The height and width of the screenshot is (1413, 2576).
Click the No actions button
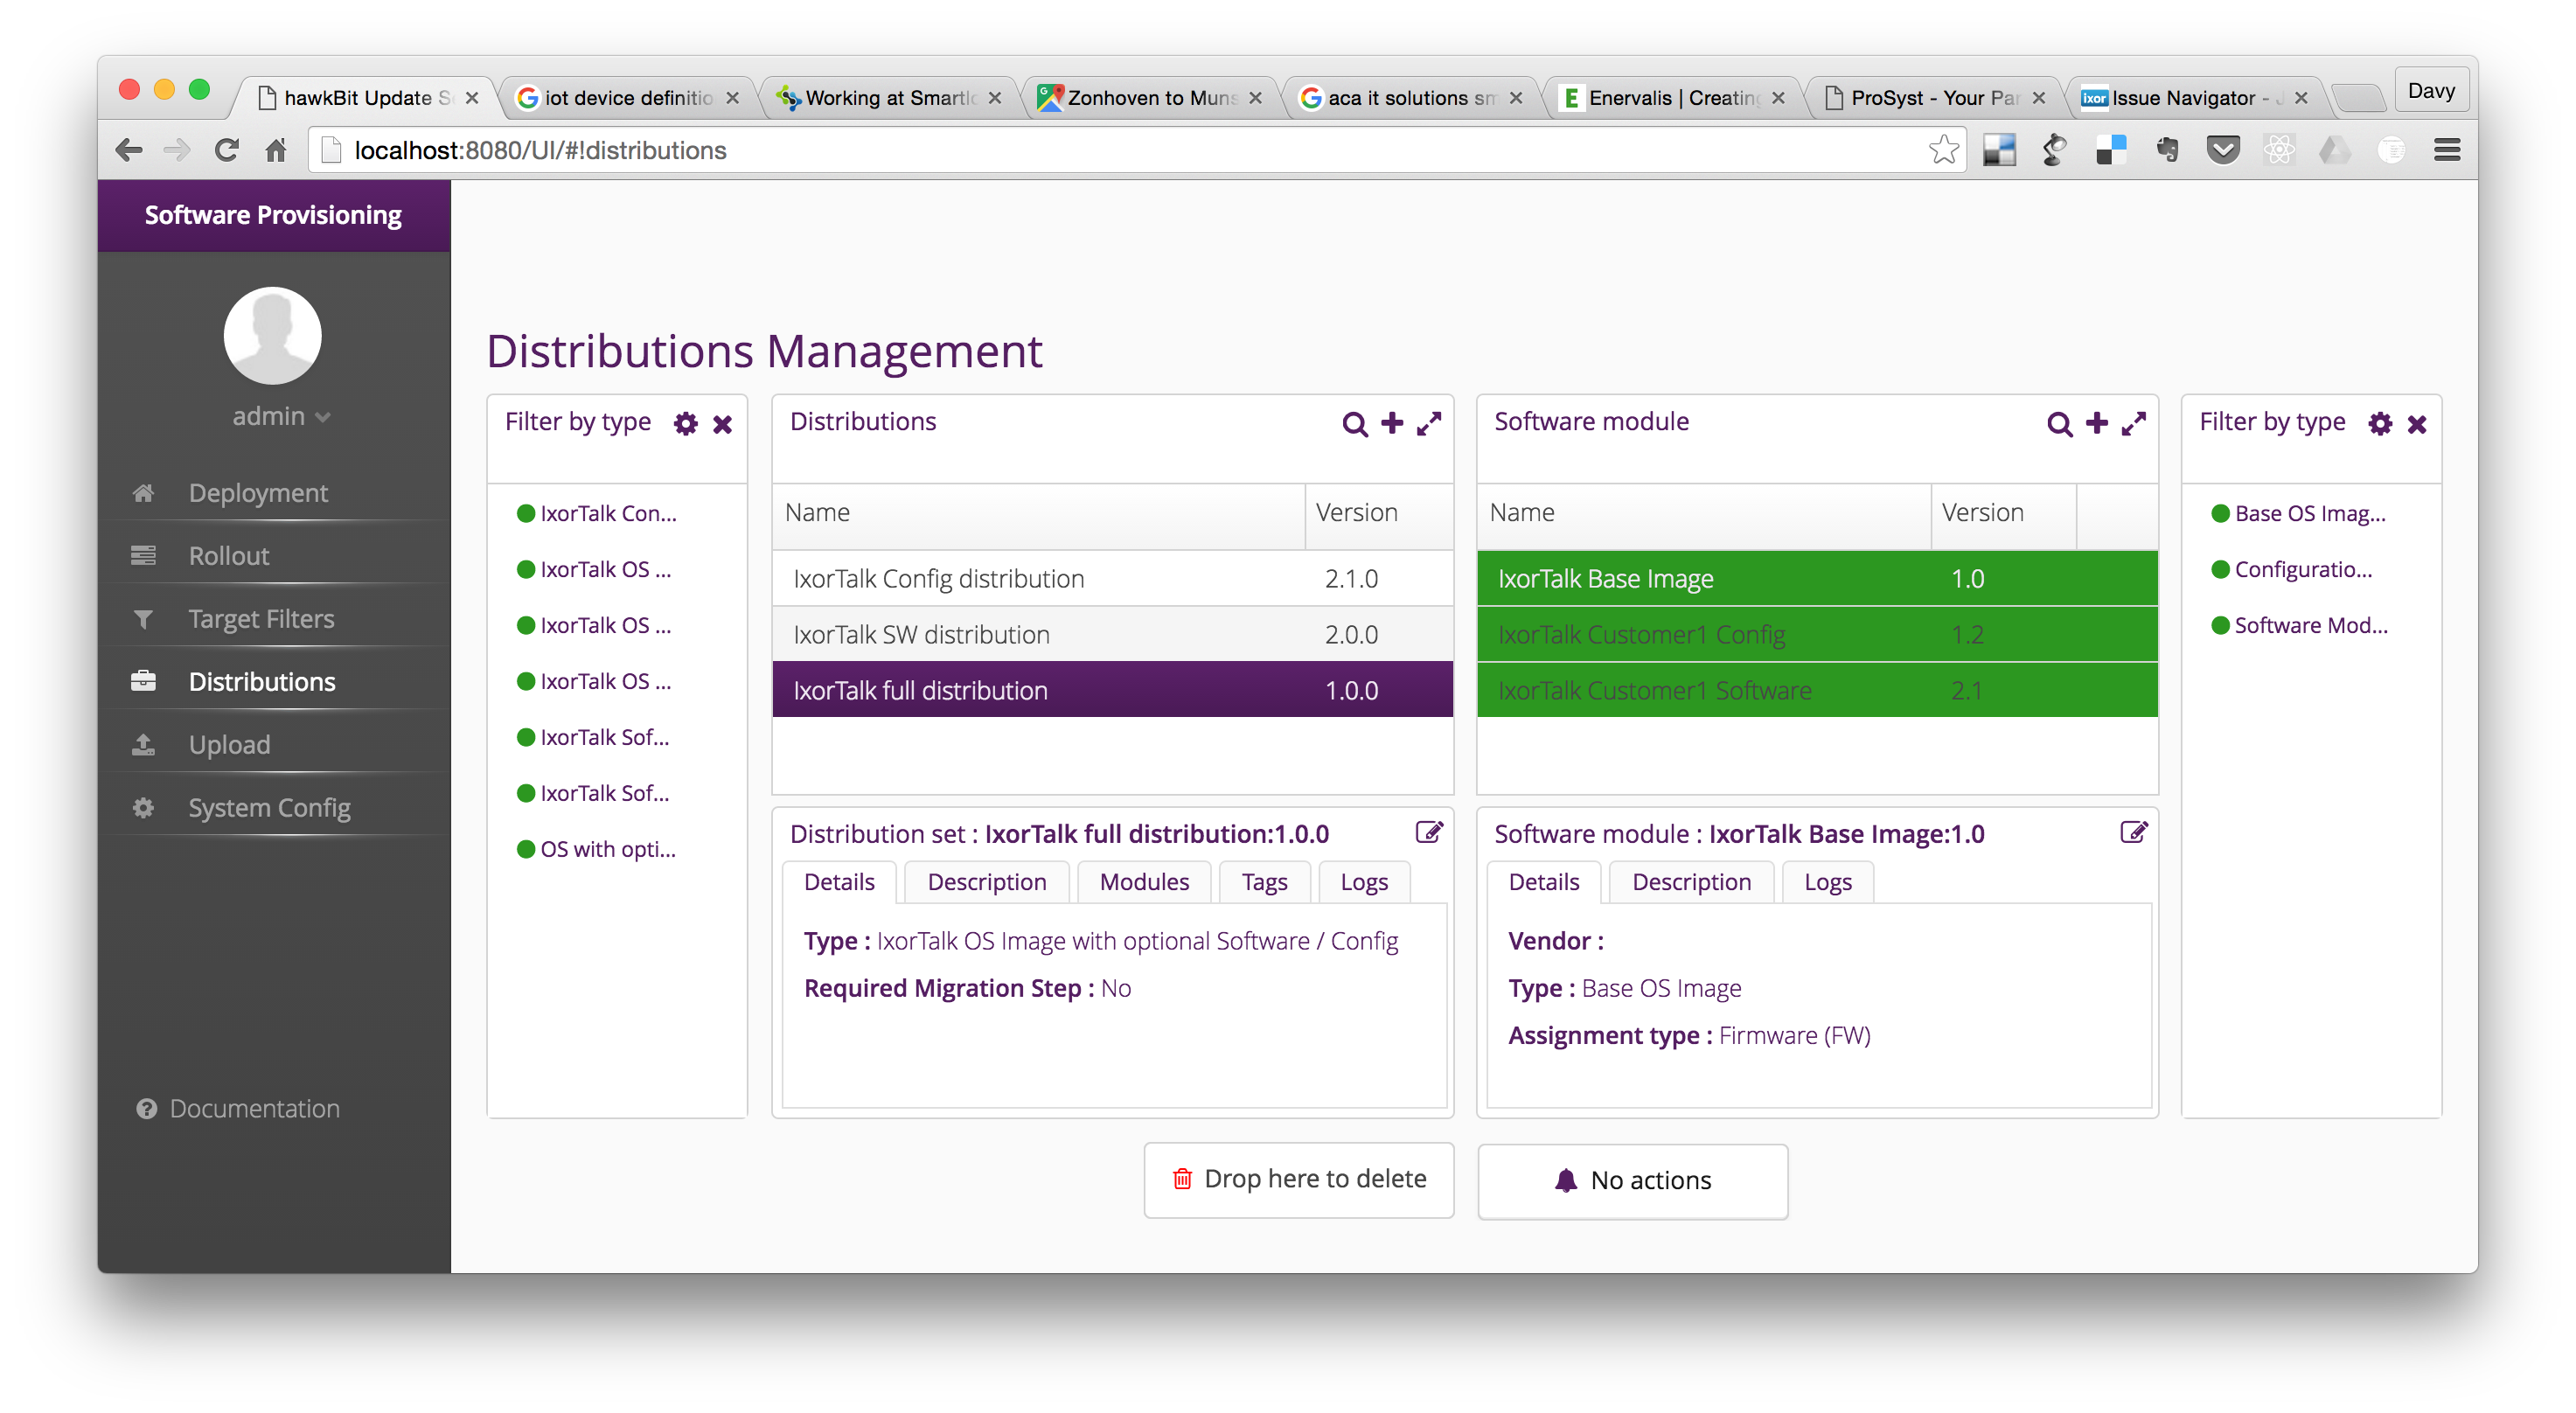pos(1633,1181)
